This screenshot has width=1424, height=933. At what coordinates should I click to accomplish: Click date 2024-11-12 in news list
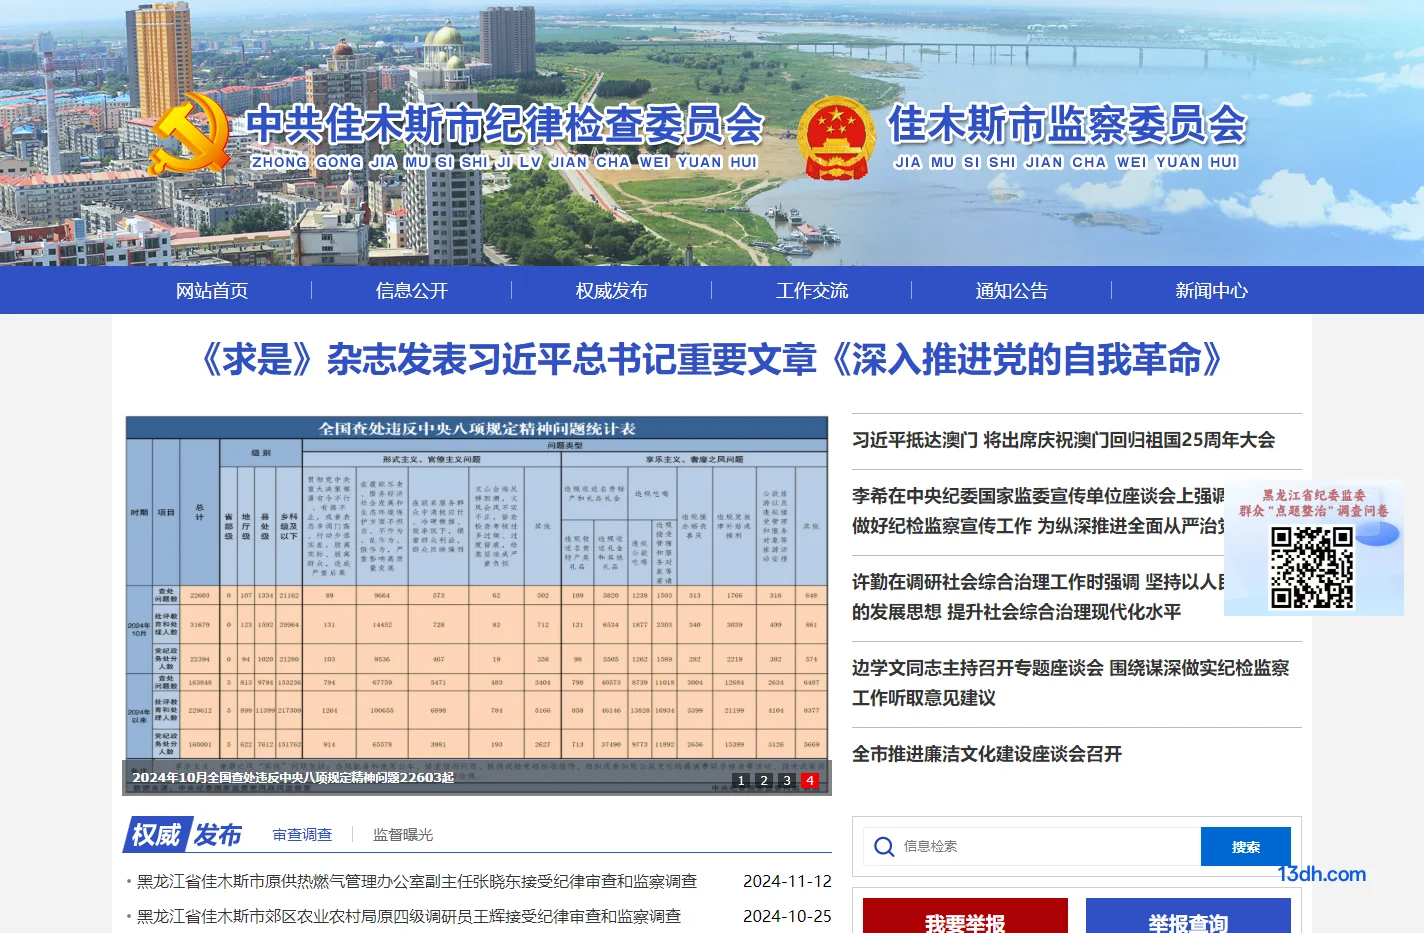click(787, 882)
